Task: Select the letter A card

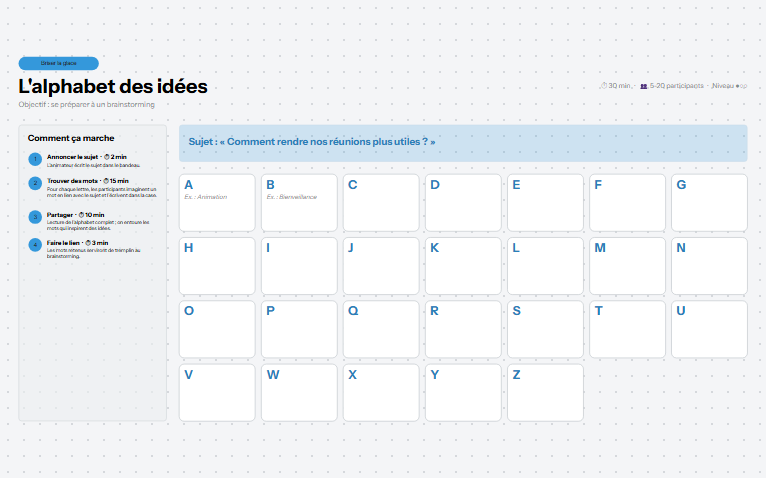Action: (x=217, y=203)
